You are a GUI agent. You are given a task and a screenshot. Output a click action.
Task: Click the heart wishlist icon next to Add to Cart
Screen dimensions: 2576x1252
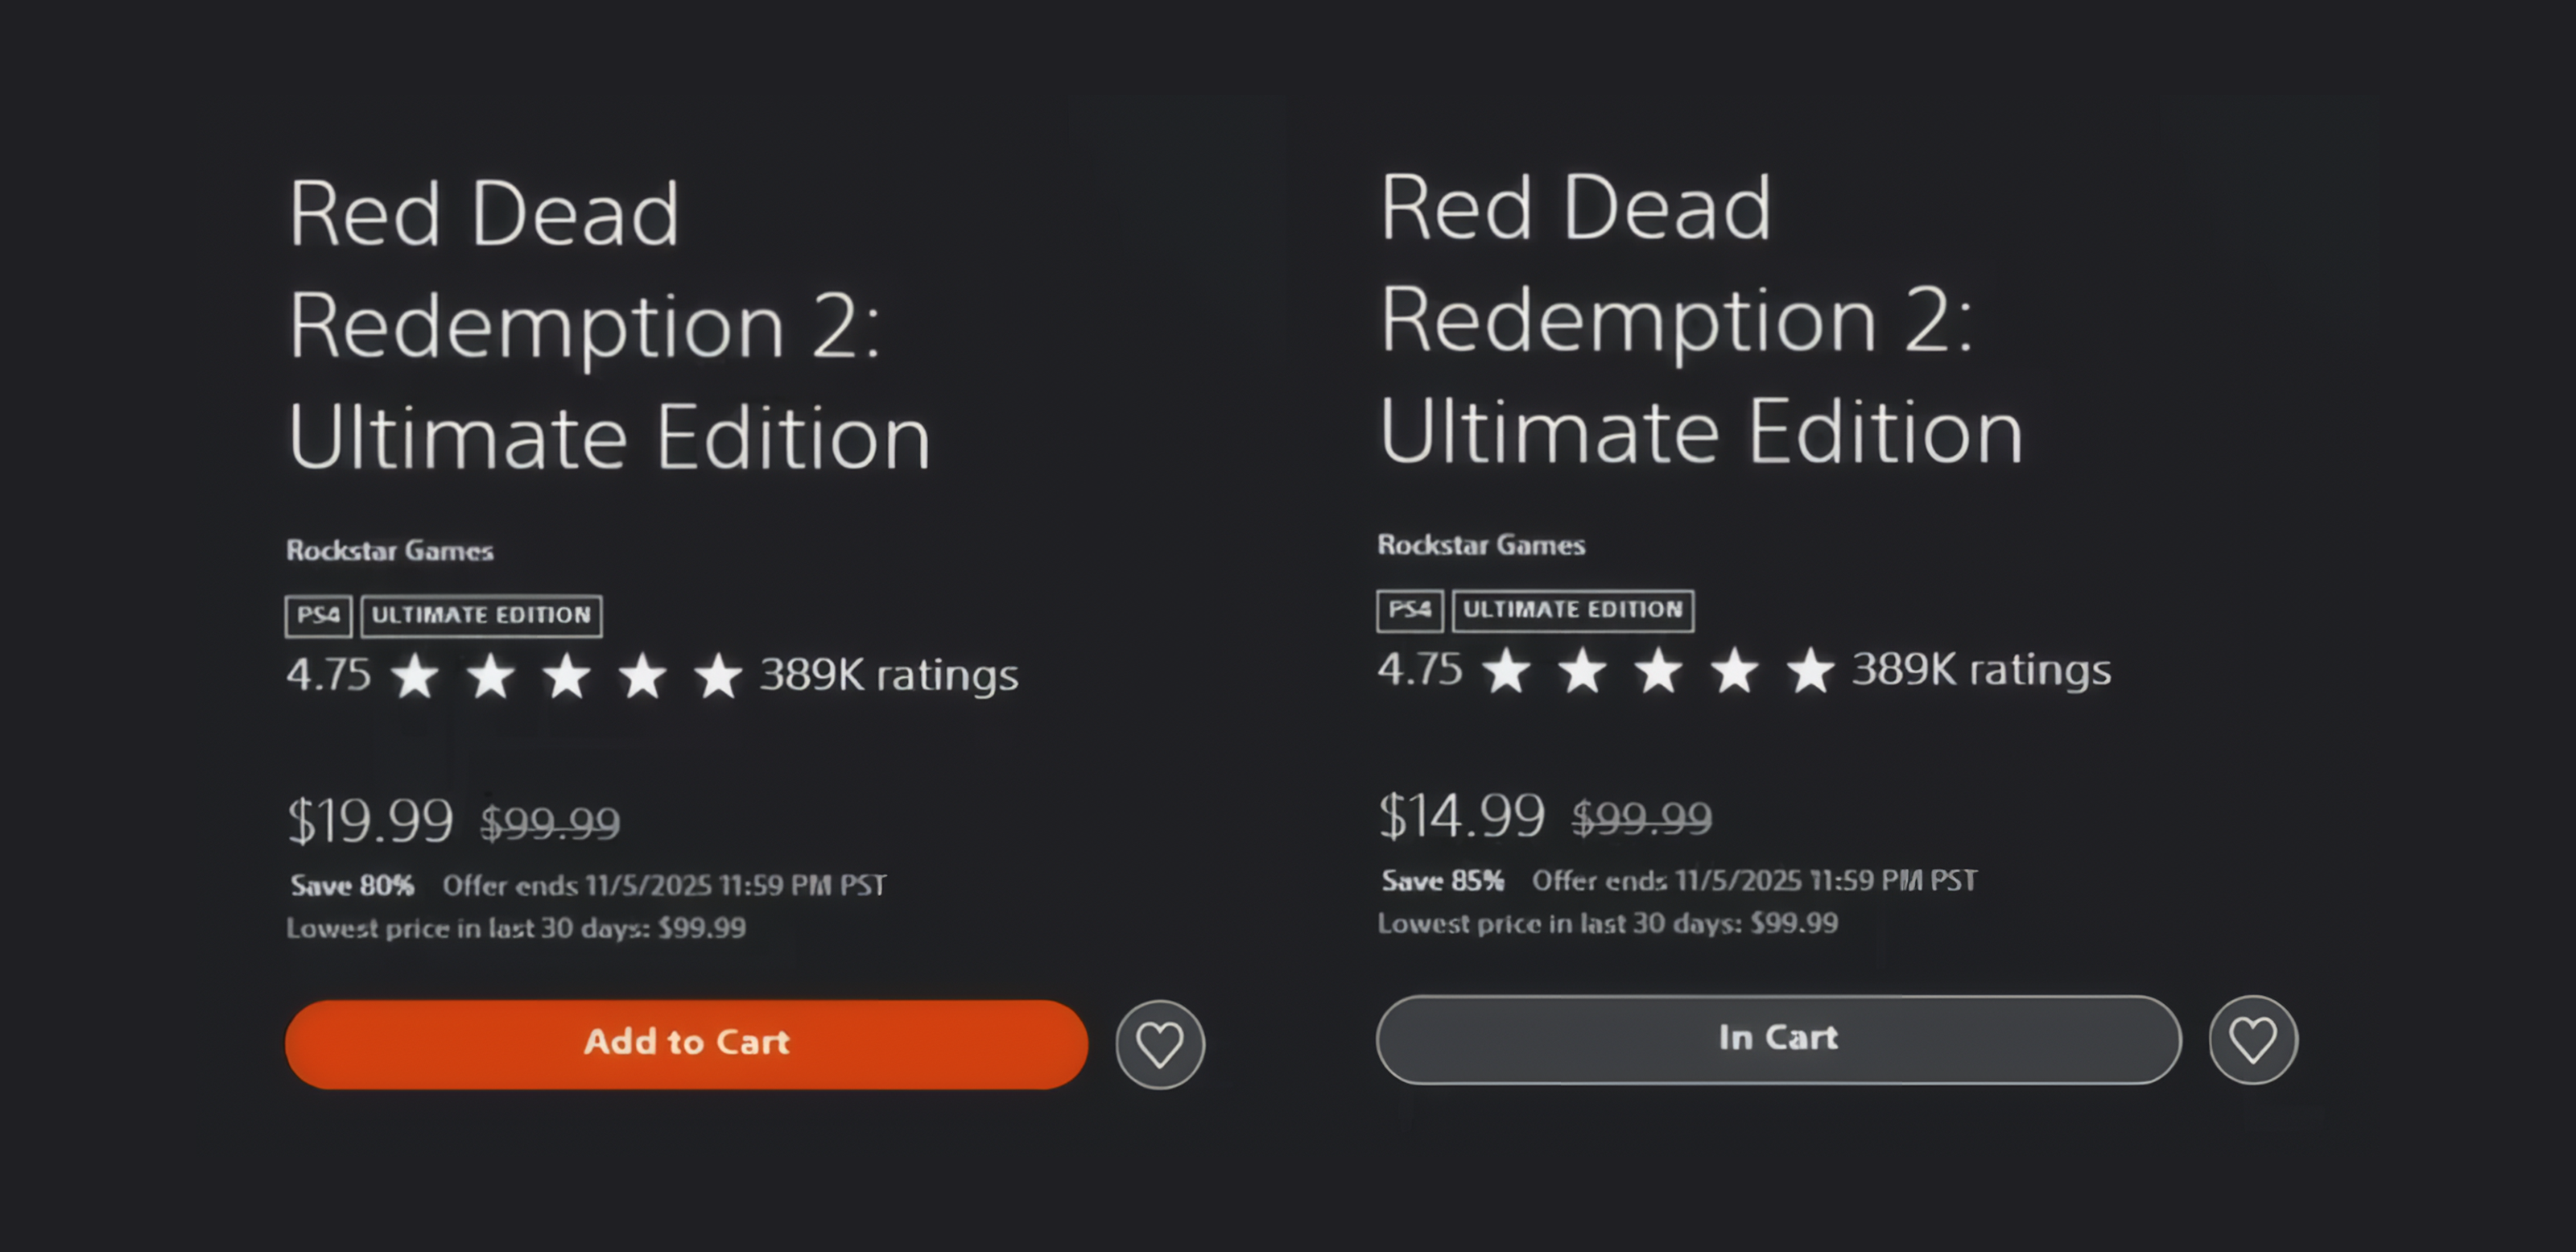(1159, 1043)
